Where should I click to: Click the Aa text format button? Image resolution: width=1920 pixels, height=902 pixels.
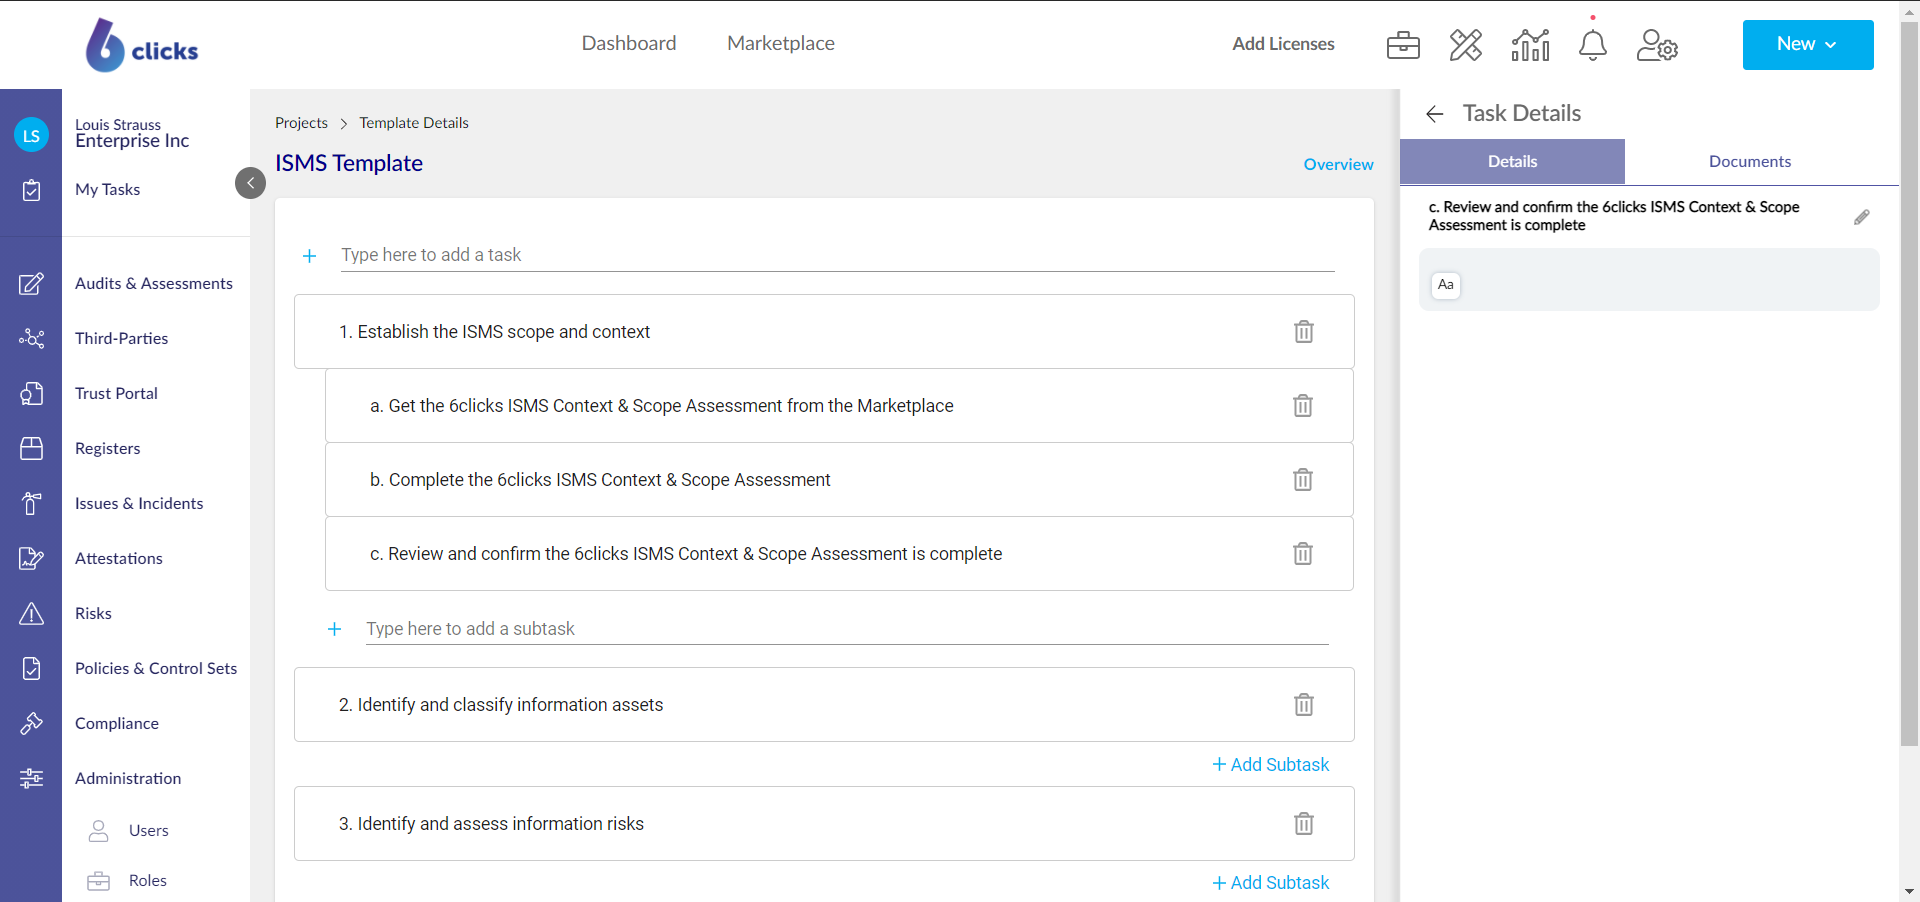1446,285
